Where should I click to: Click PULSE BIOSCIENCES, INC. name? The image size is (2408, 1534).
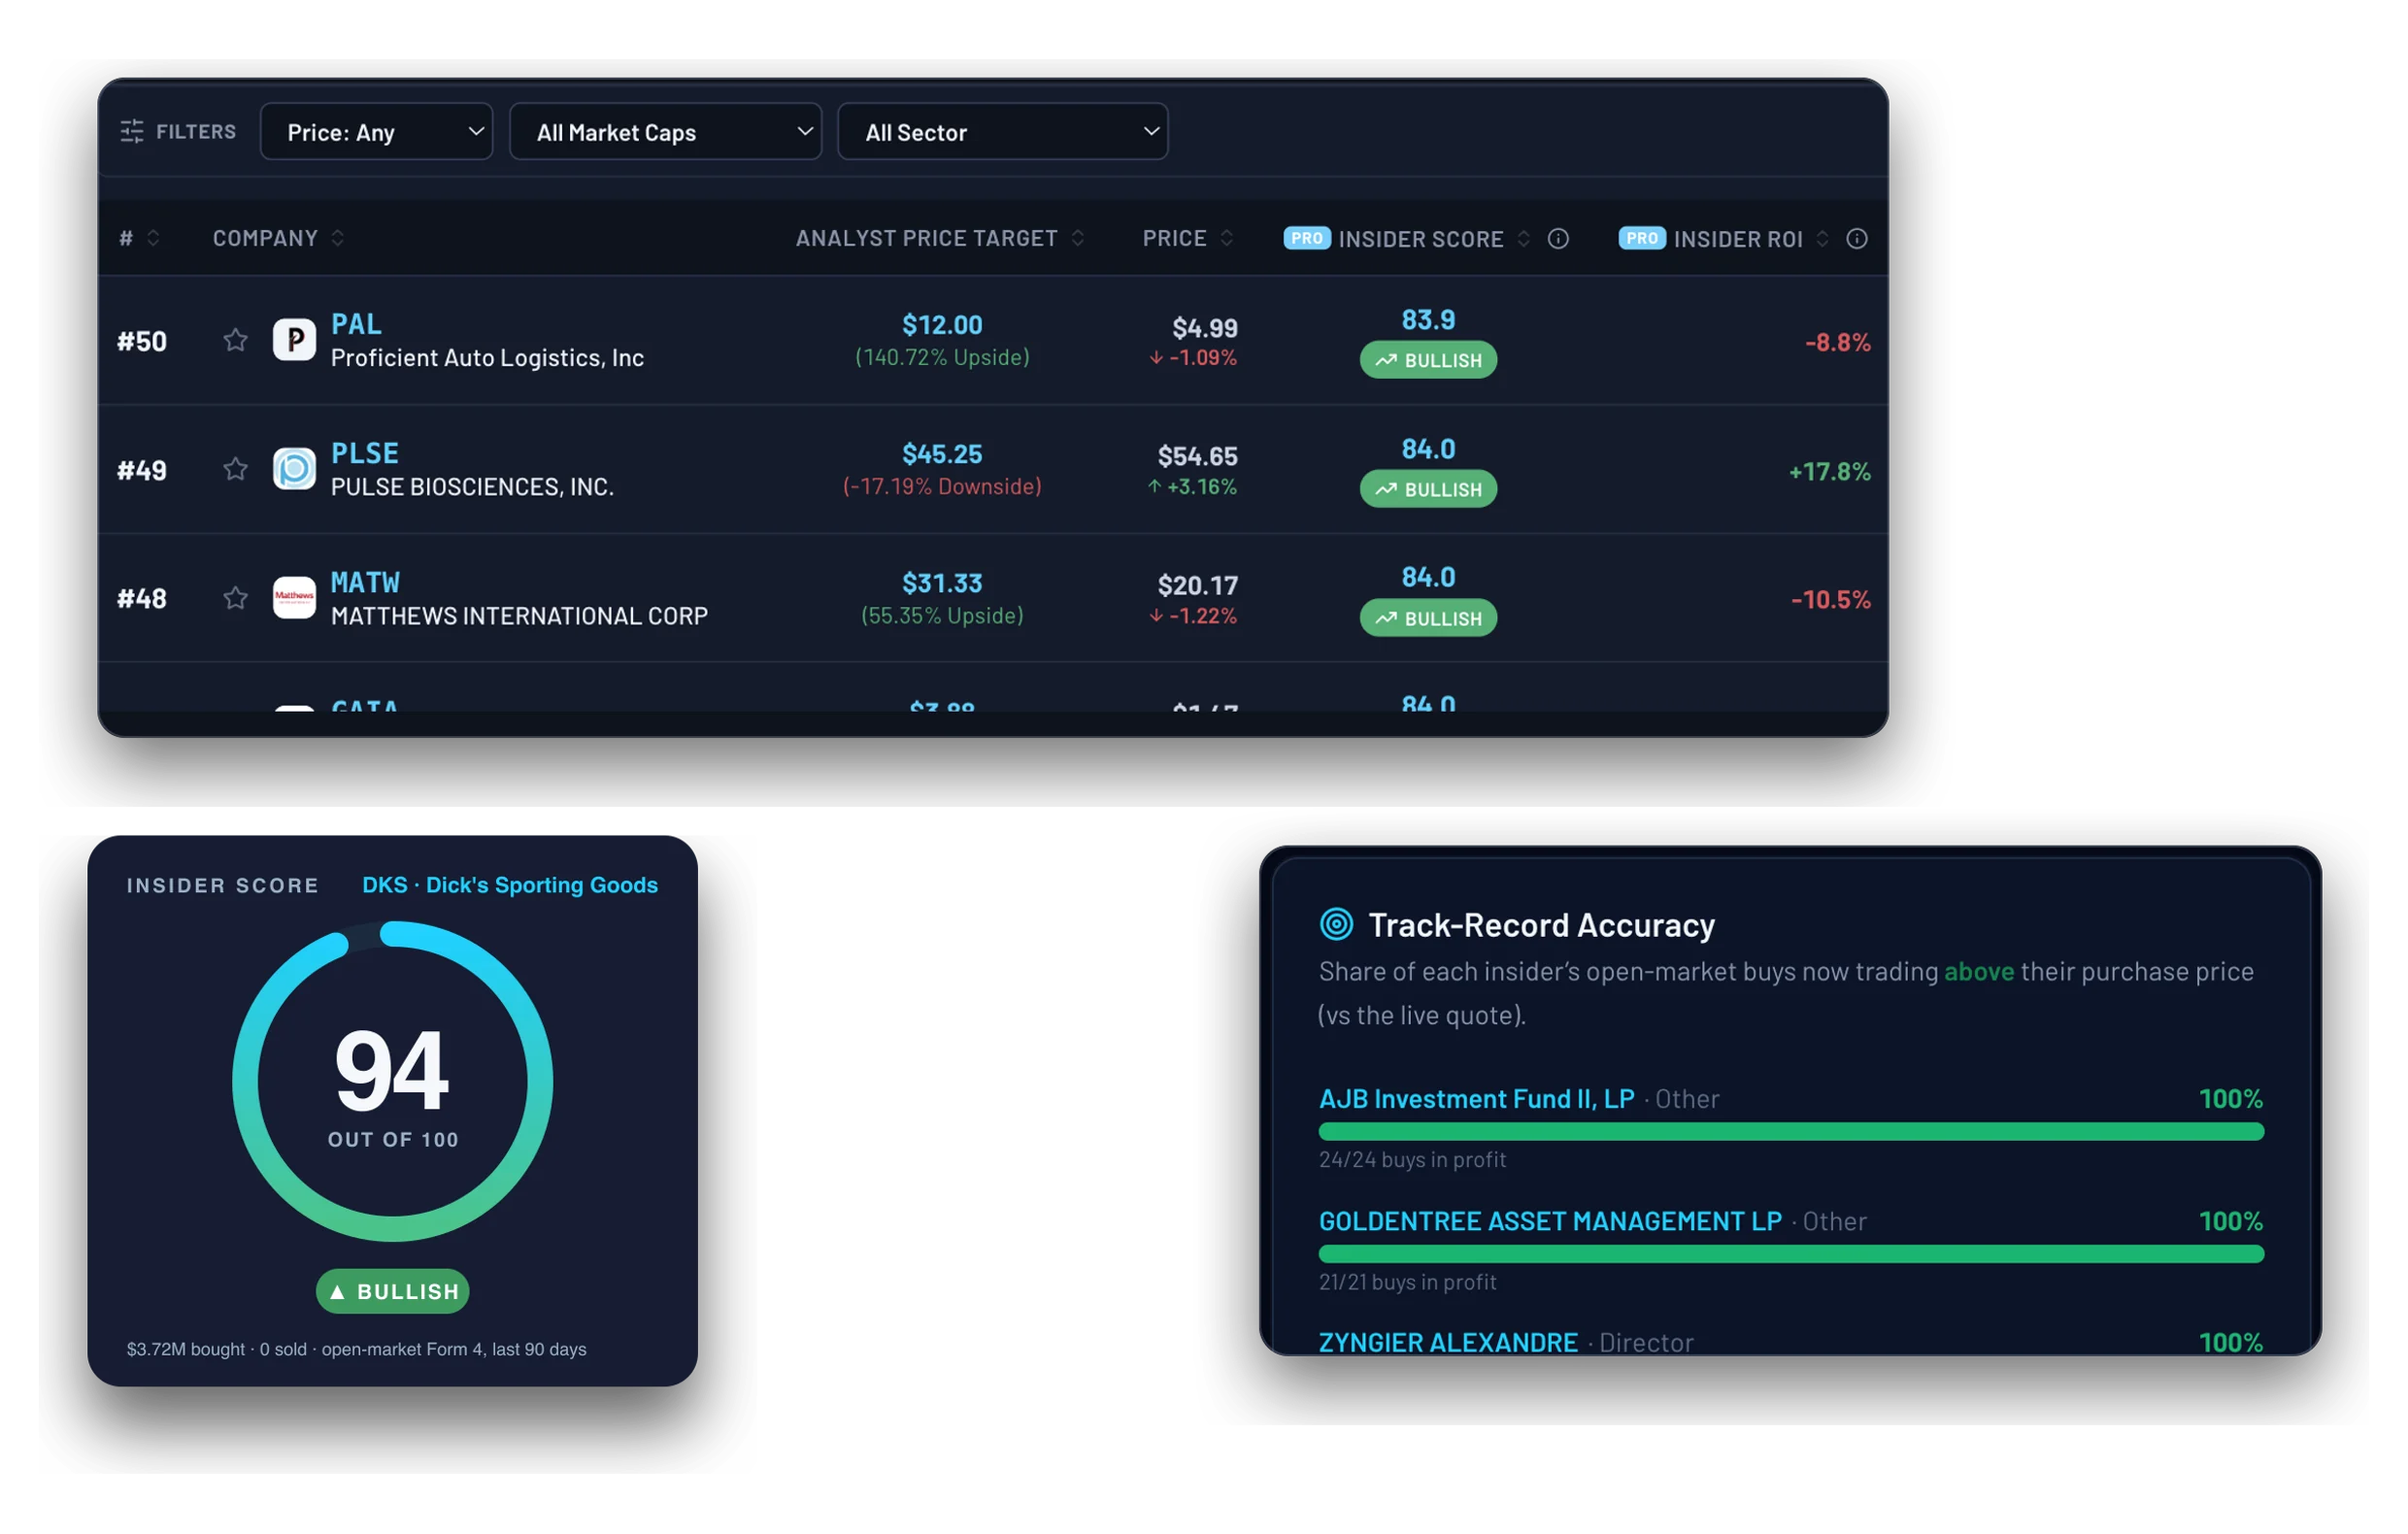click(x=472, y=487)
